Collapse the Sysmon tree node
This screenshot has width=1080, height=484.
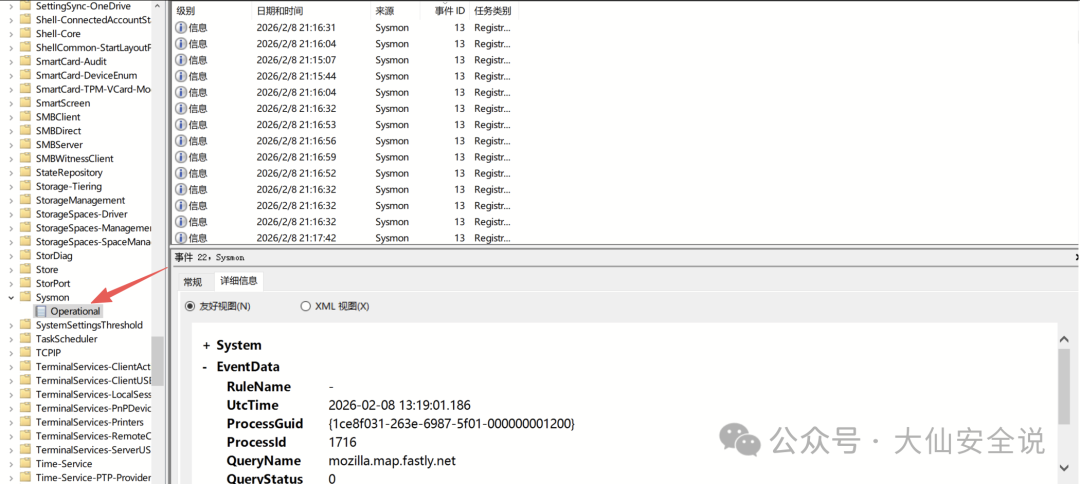pyautogui.click(x=10, y=297)
